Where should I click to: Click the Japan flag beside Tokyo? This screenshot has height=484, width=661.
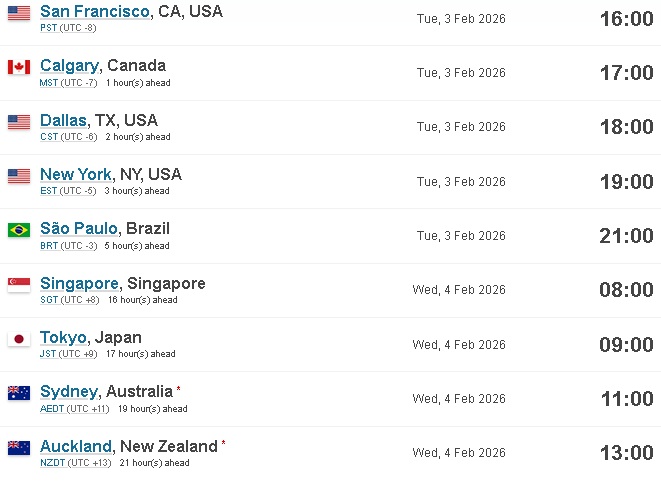point(19,339)
